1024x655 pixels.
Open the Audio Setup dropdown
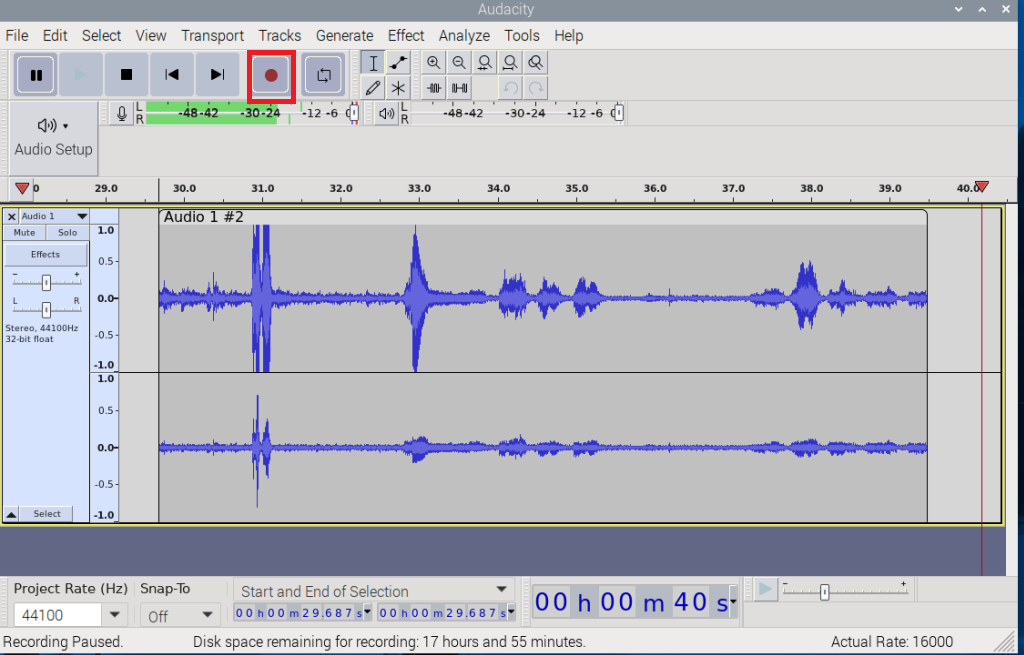(x=54, y=138)
